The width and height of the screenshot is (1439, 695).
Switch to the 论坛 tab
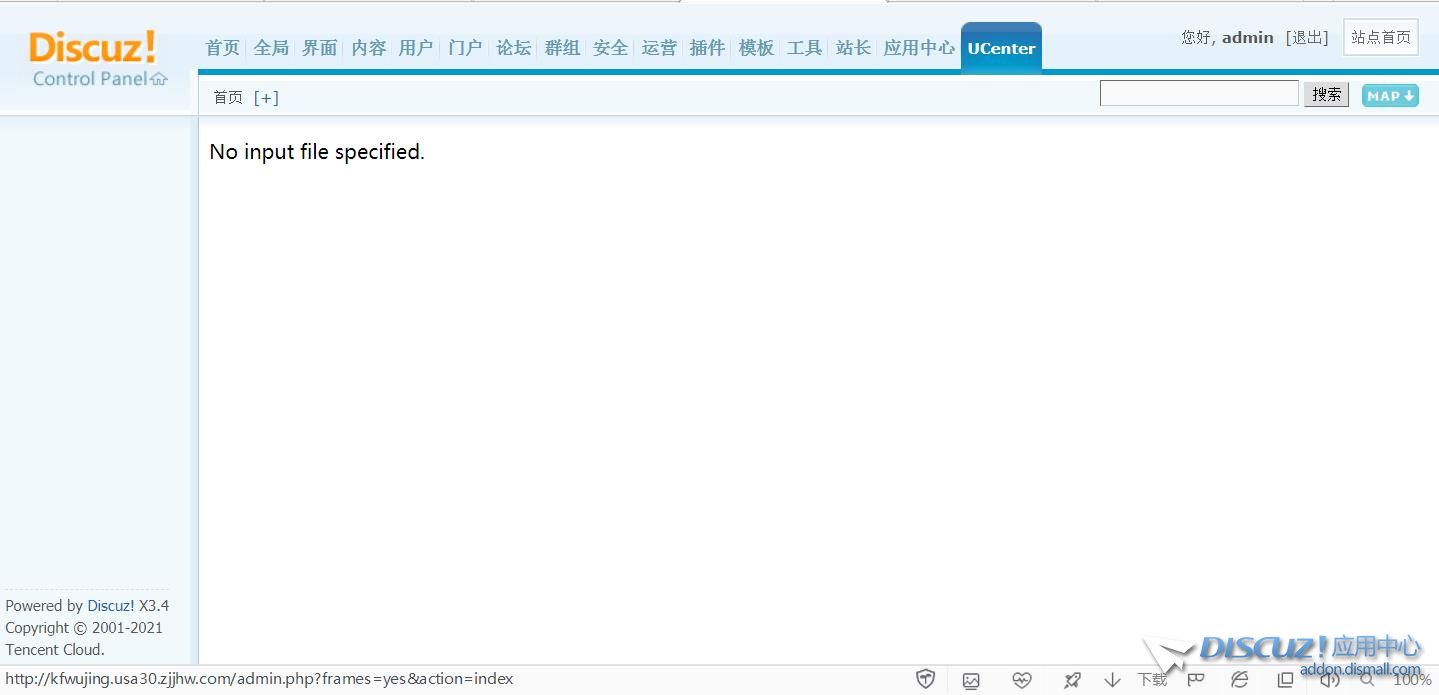(x=514, y=48)
